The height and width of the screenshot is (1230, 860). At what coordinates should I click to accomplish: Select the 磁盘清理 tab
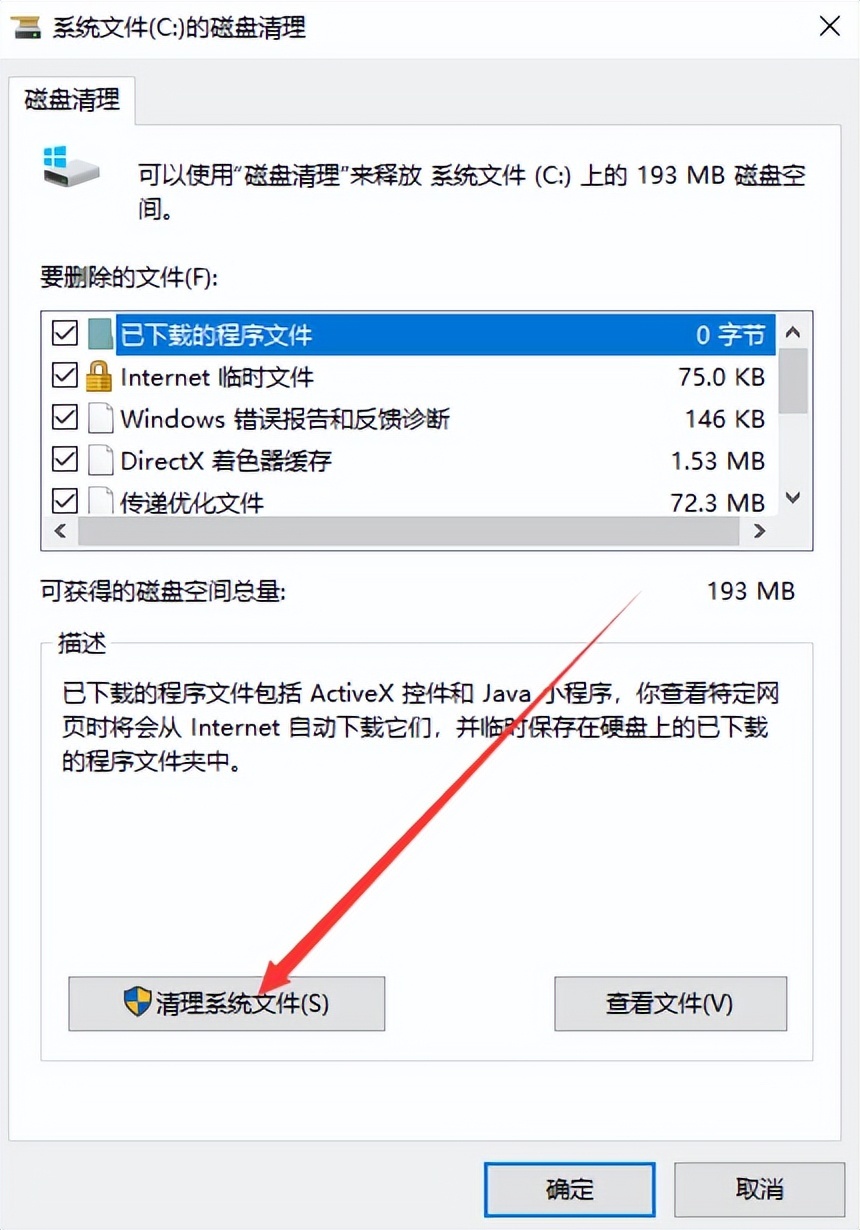(72, 99)
